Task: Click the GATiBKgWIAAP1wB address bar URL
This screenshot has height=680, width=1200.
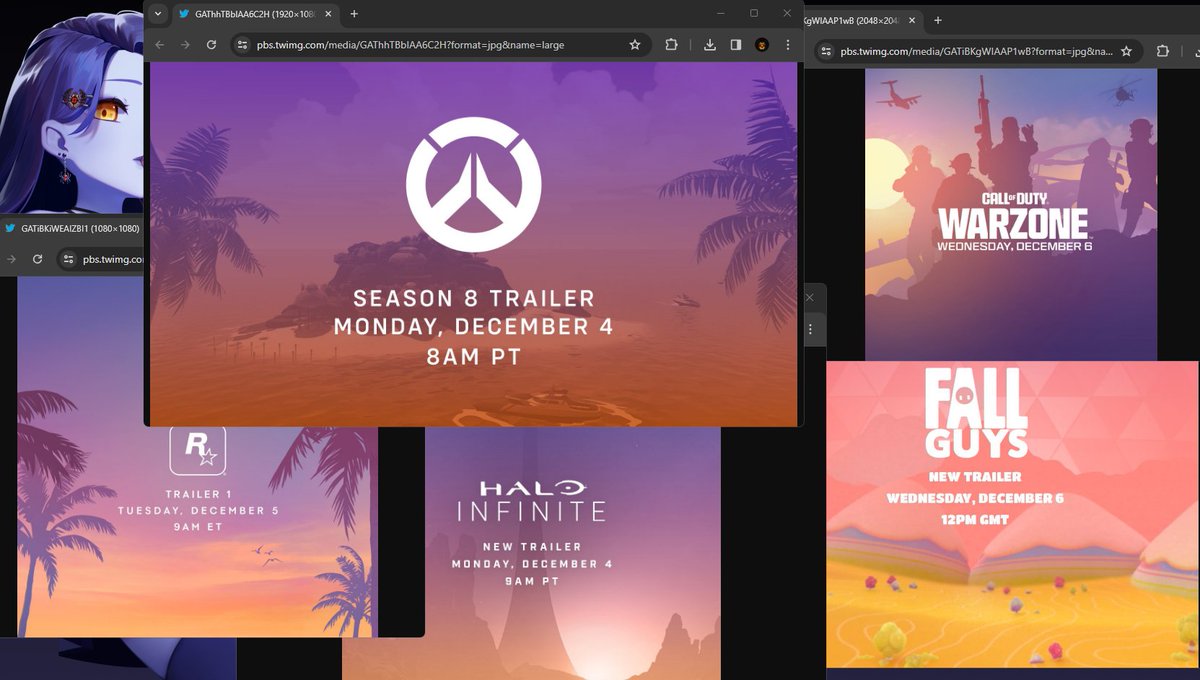Action: [976, 51]
